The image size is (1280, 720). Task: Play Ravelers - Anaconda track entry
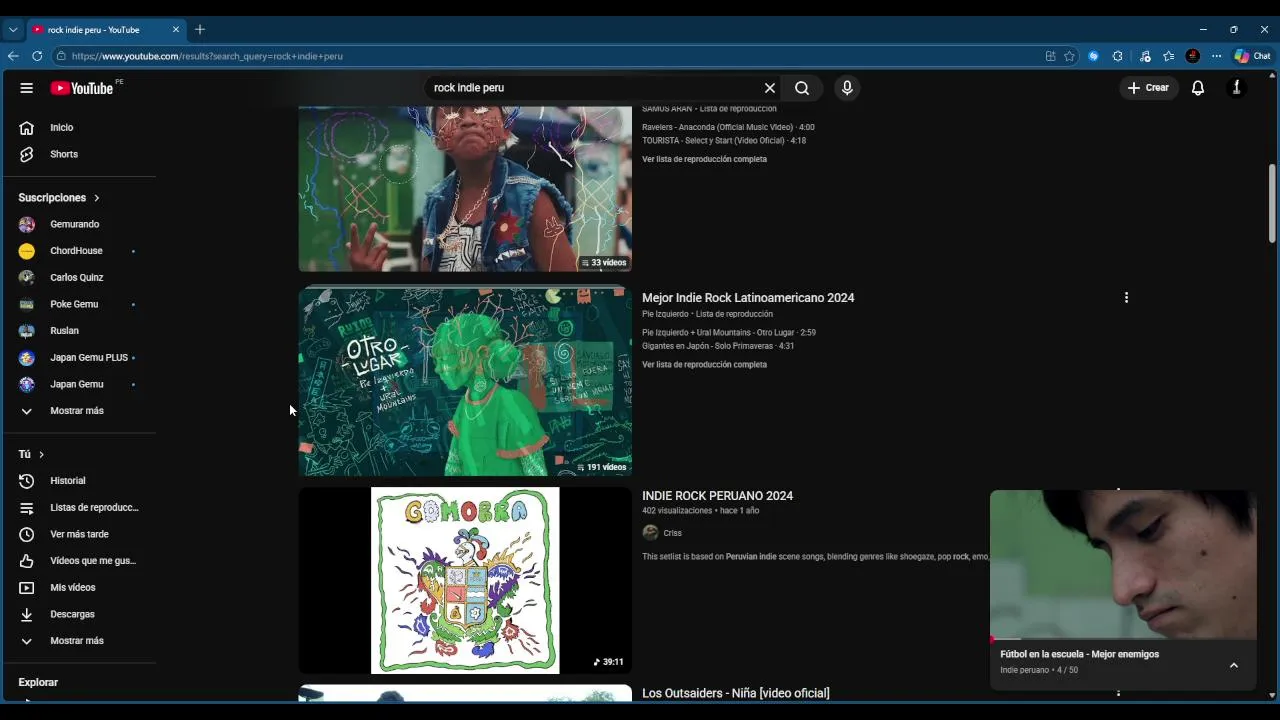728,127
